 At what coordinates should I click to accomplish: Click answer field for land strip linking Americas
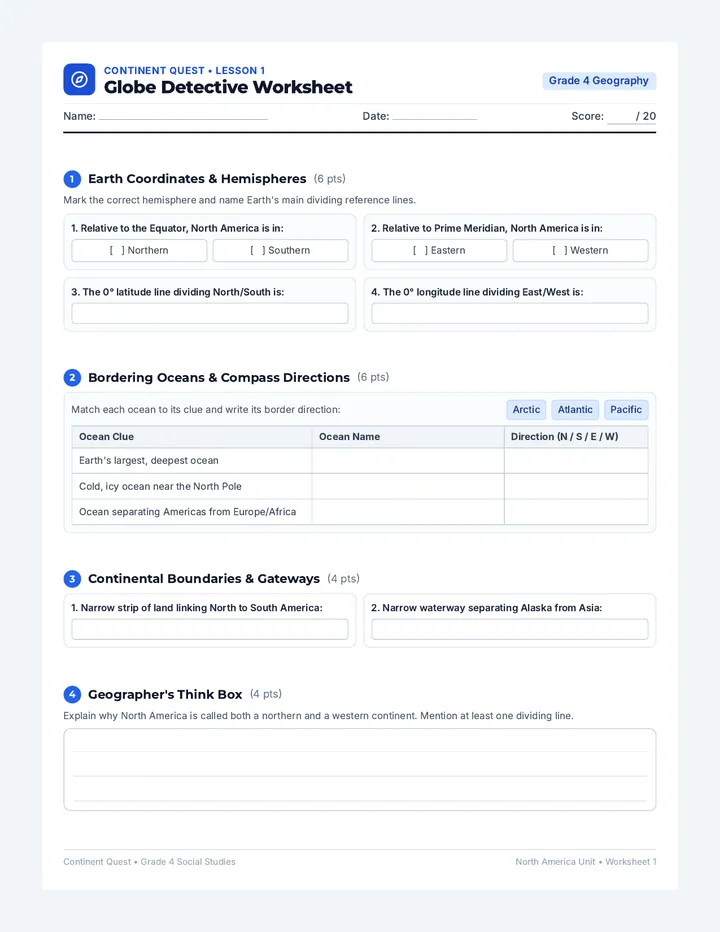point(210,629)
